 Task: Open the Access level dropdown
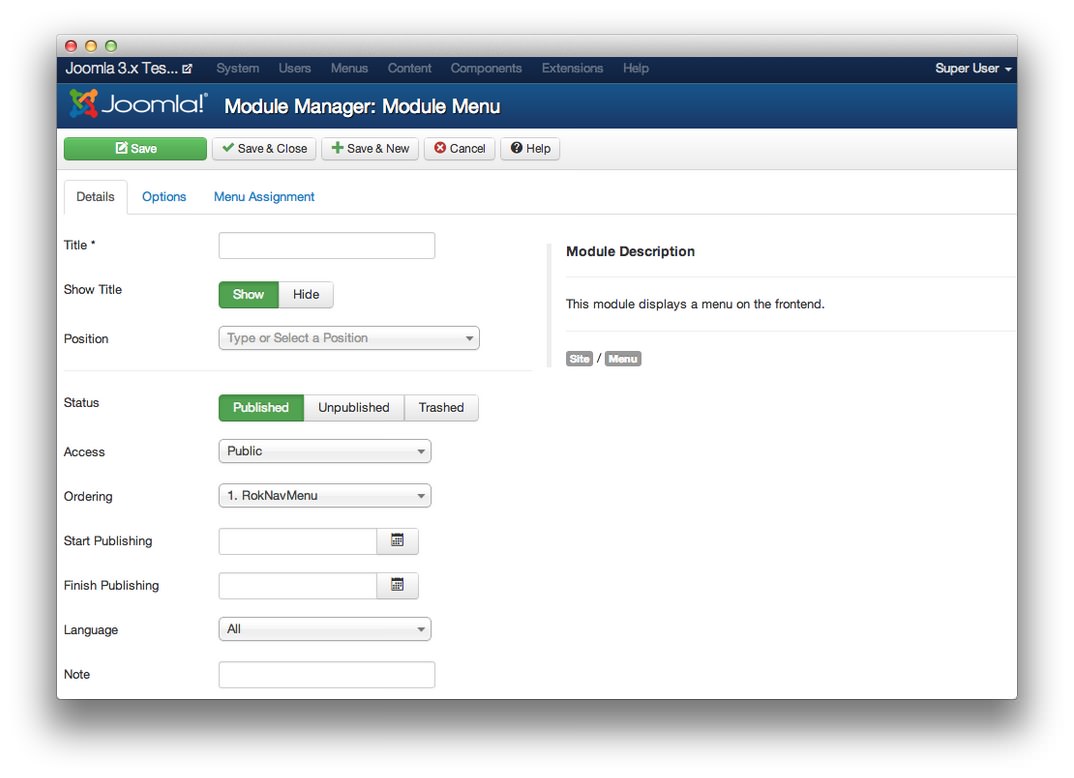coord(324,451)
